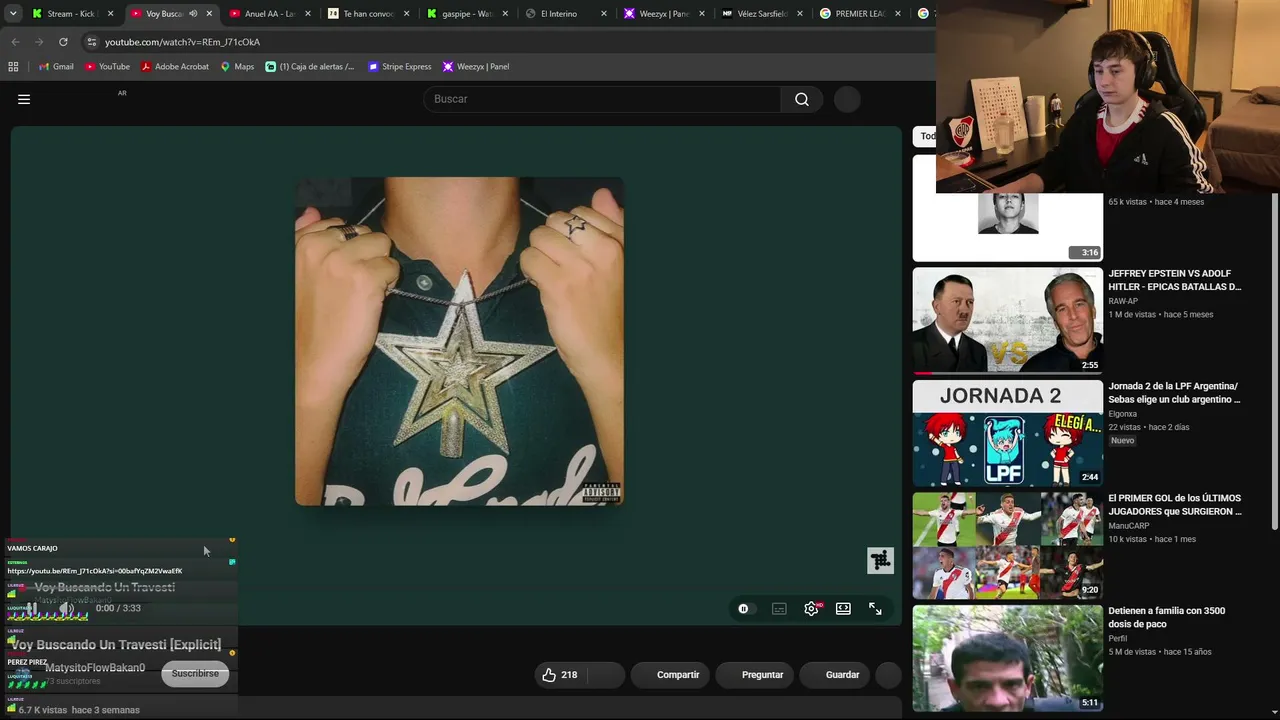Viewport: 1280px width, 720px height.
Task: Open the Jeffrey Epstein vs Adolf Hitler video thumbnail
Action: point(1007,320)
